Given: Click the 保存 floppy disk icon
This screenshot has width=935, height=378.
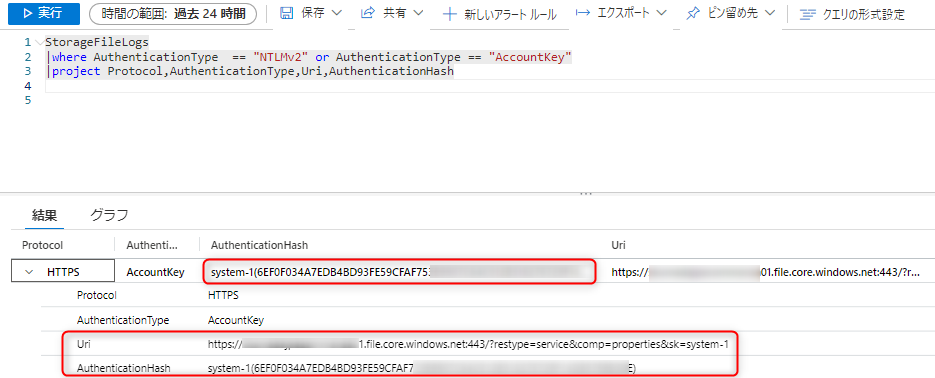Looking at the screenshot, I should click(286, 13).
